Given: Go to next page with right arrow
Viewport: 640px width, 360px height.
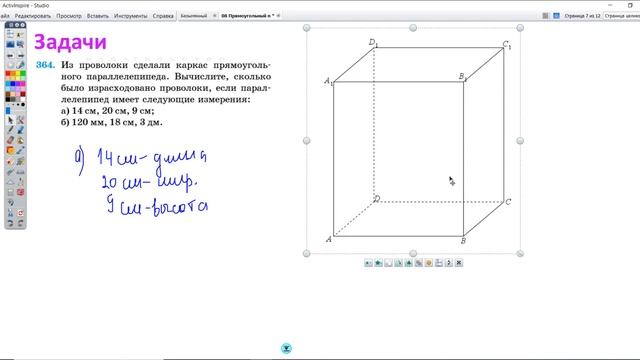Looking at the screenshot, I should click(x=20, y=55).
